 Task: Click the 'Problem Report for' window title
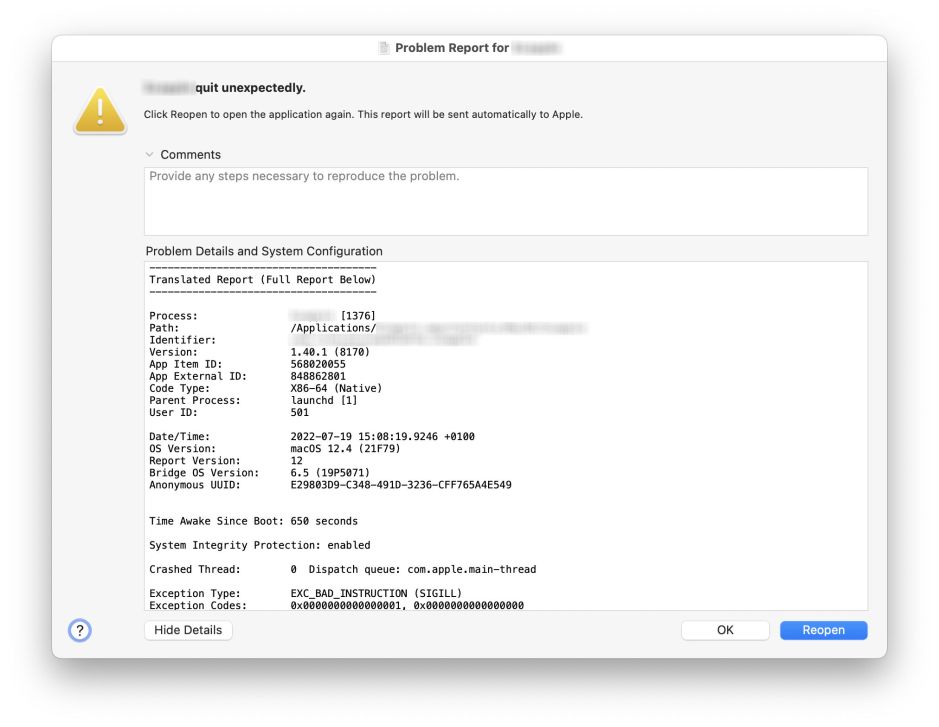(451, 48)
